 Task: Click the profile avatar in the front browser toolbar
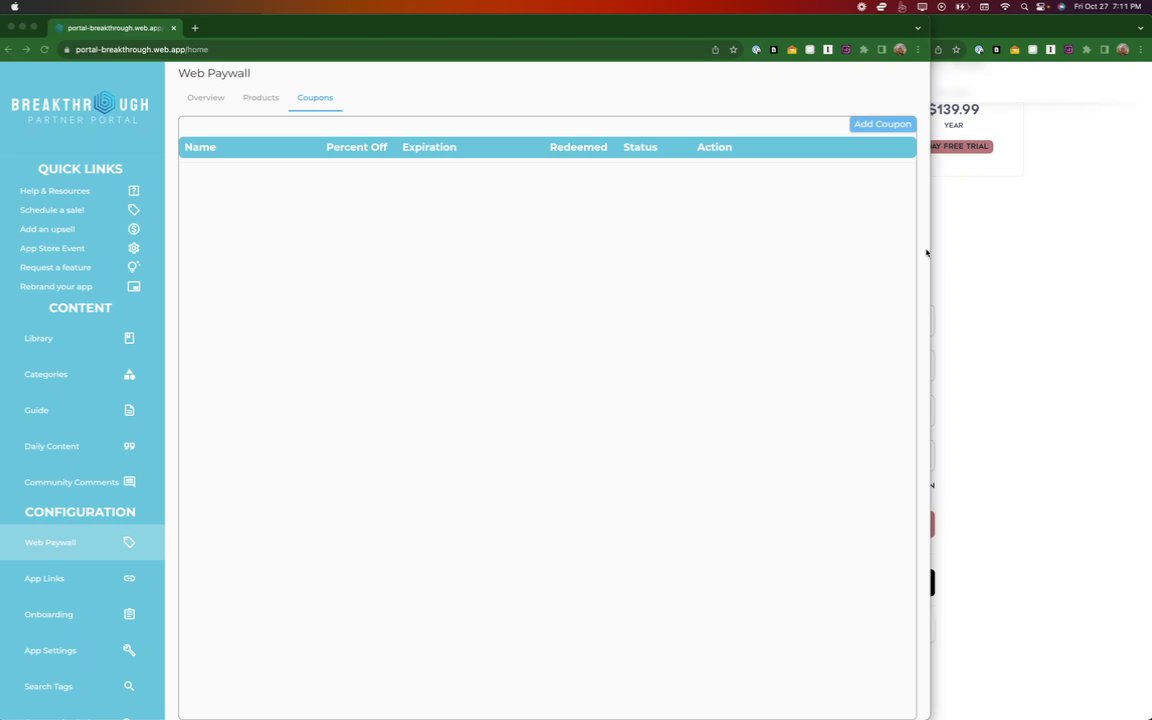point(900,50)
